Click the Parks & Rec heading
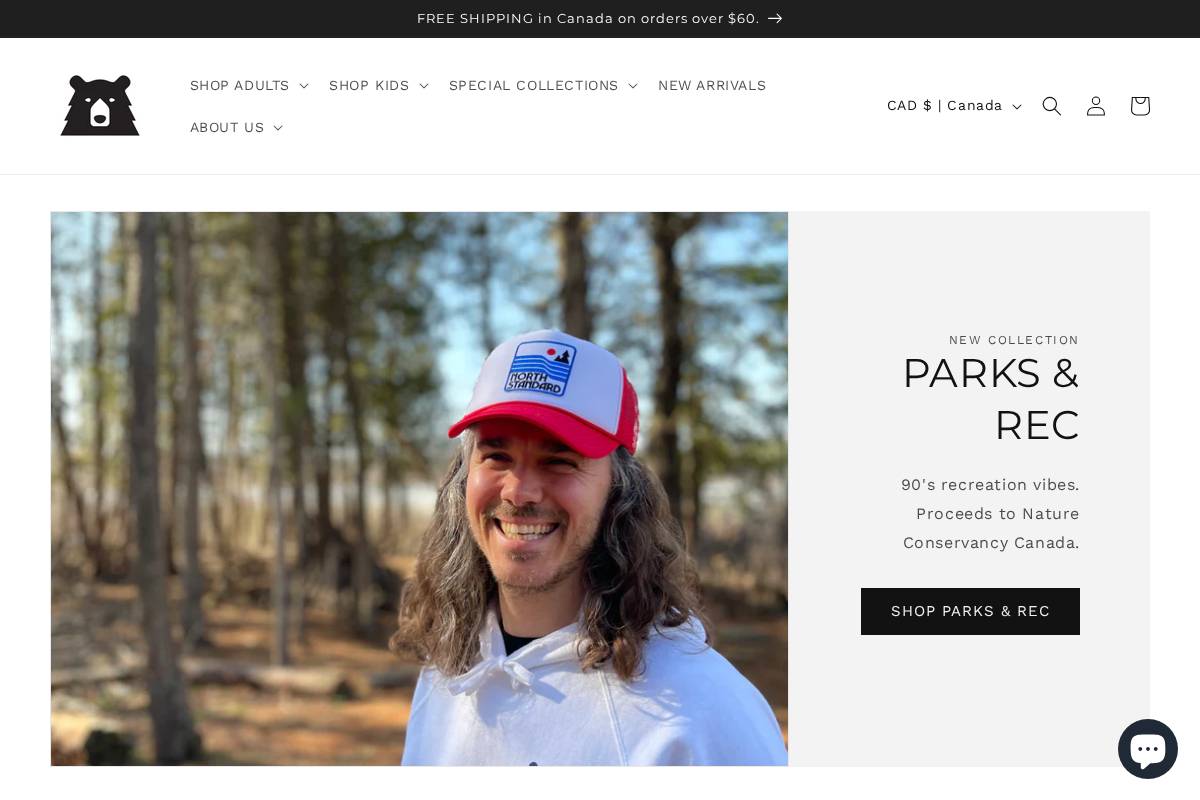Viewport: 1200px width, 800px height. click(x=990, y=399)
